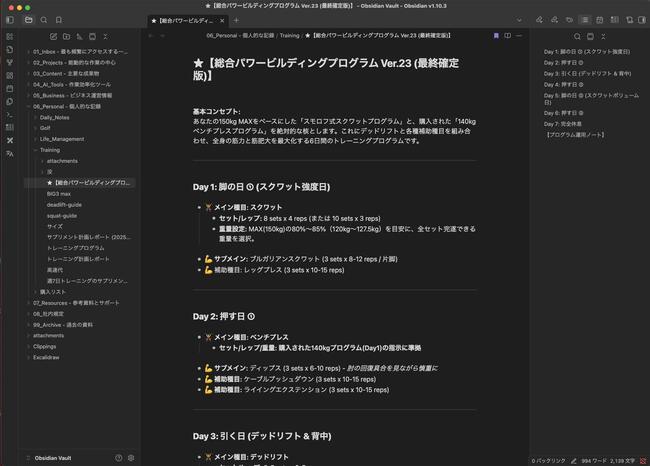Click the crossed tools ribbon icon
Viewport: 650px width, 466px height.
point(10,141)
